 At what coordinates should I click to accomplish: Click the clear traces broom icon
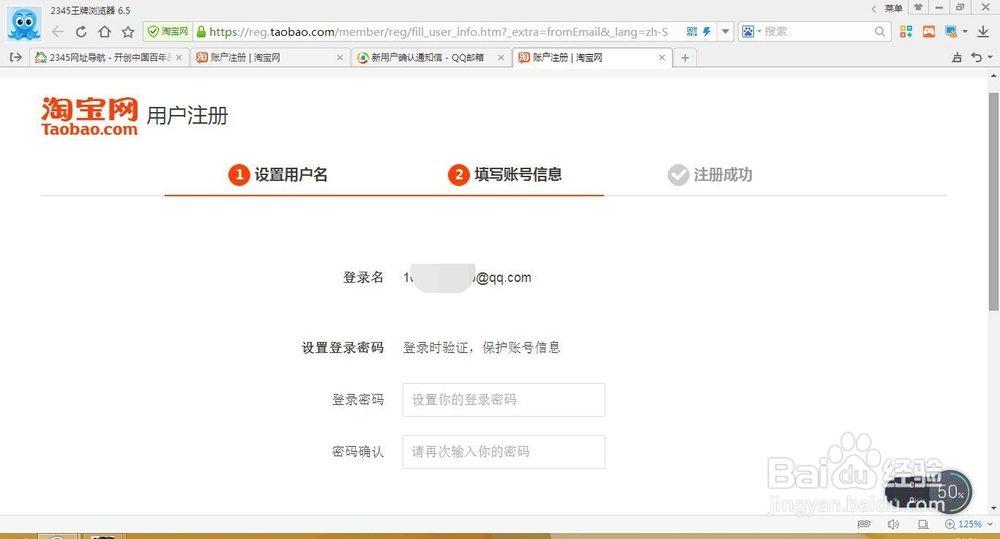957,57
